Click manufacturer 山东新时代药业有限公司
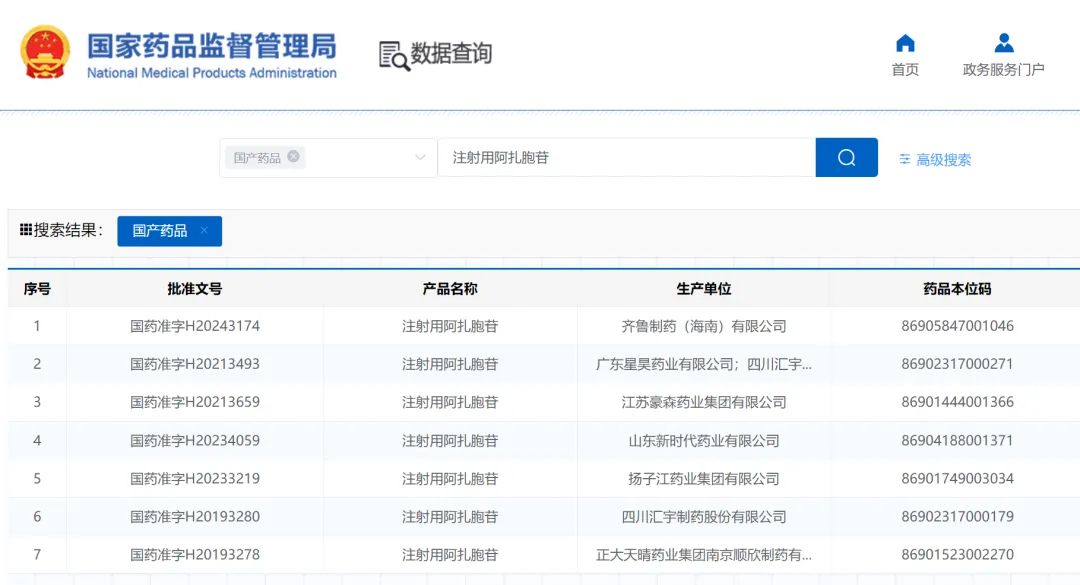Screen dimensions: 1080x585 point(704,441)
